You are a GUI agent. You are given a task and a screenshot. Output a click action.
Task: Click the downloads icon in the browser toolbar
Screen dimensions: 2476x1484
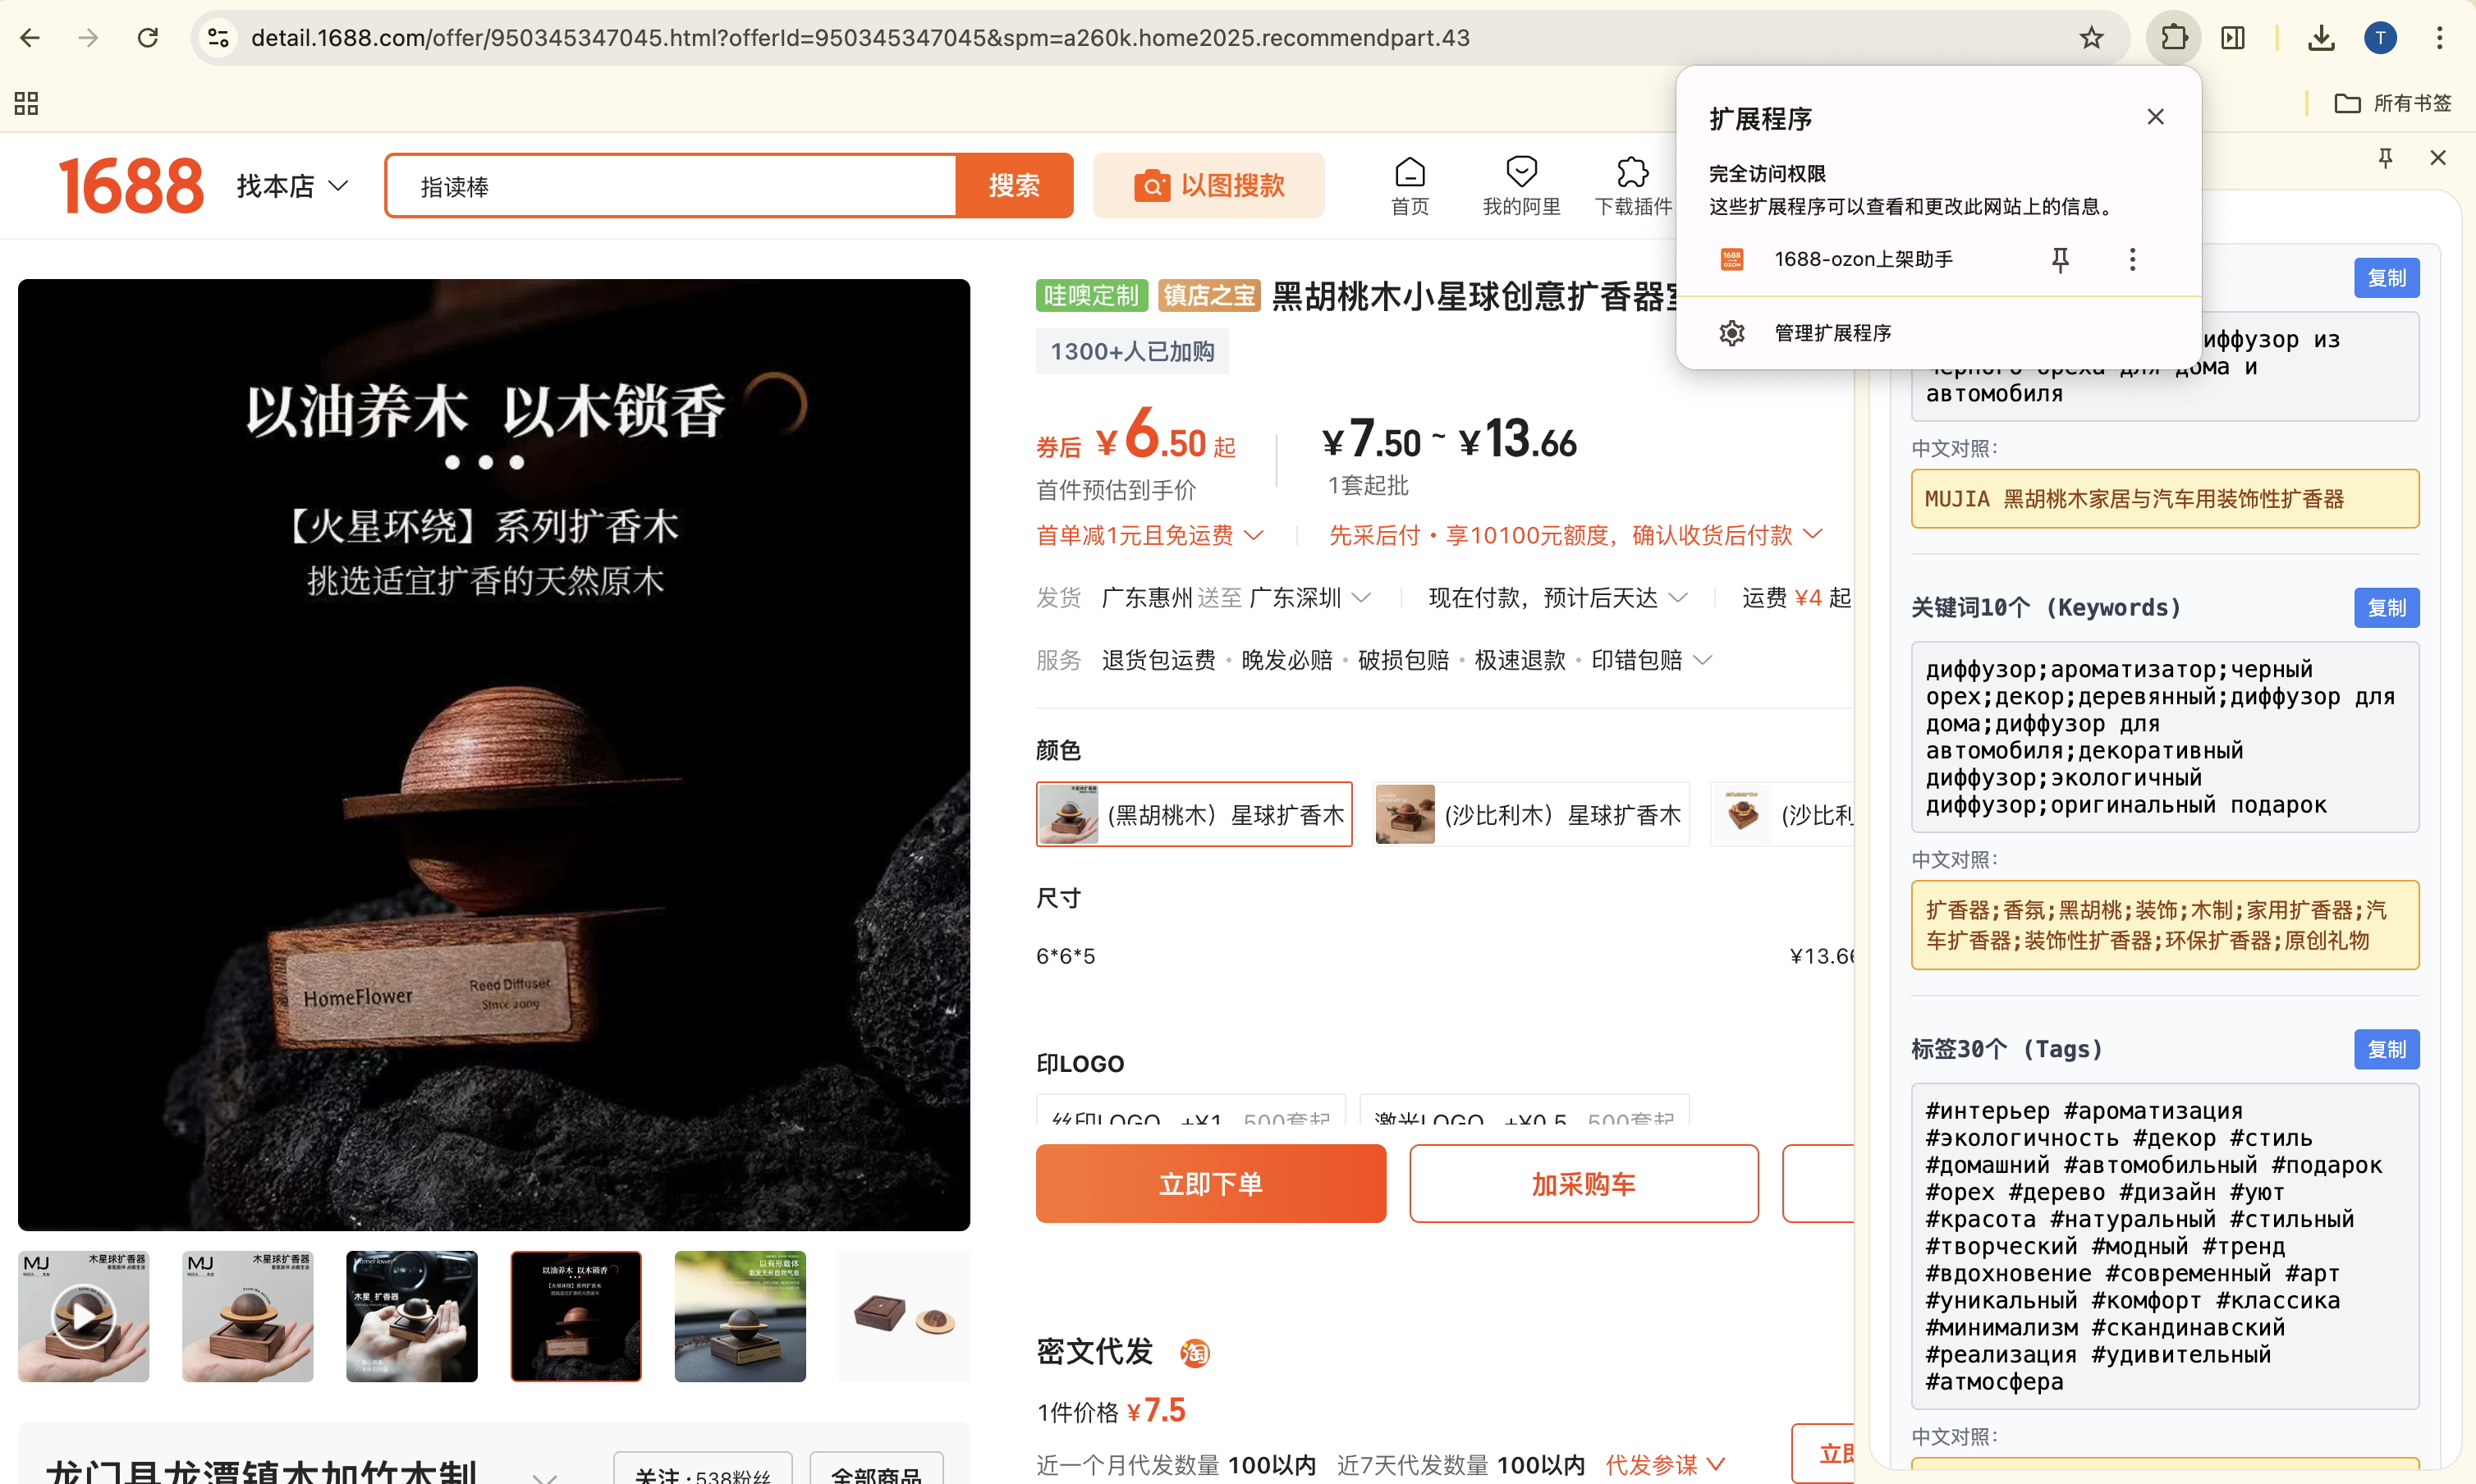2322,37
